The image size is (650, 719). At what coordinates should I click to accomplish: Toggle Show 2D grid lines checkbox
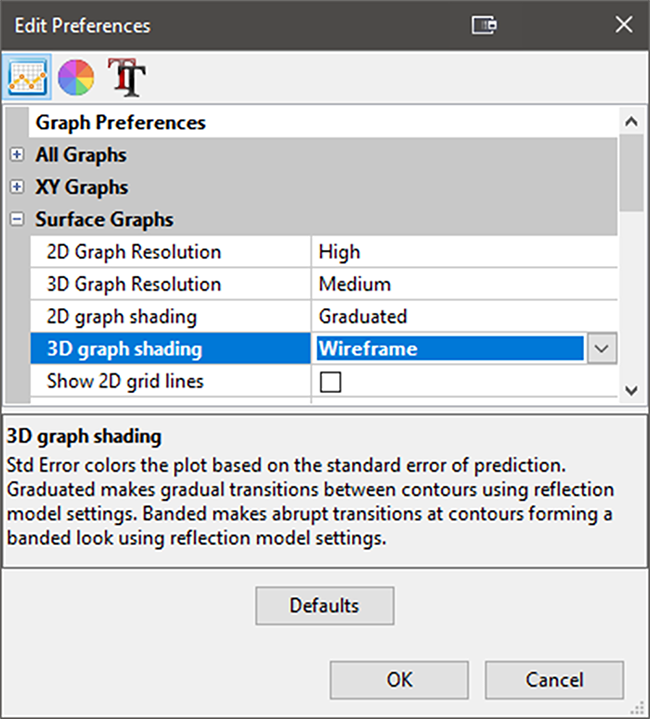click(330, 381)
